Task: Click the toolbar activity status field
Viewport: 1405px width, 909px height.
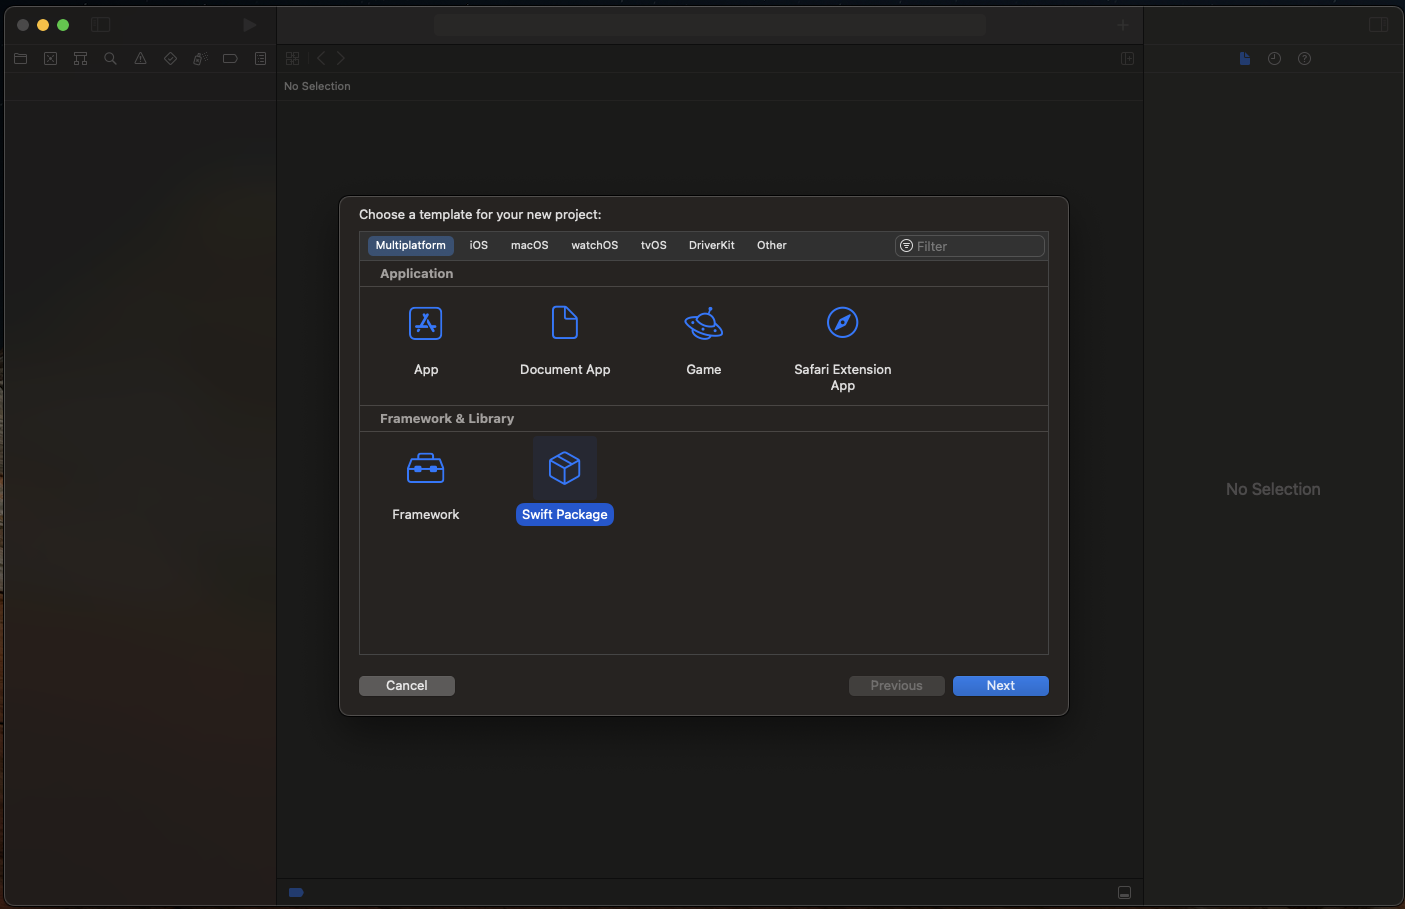Action: pos(710,25)
